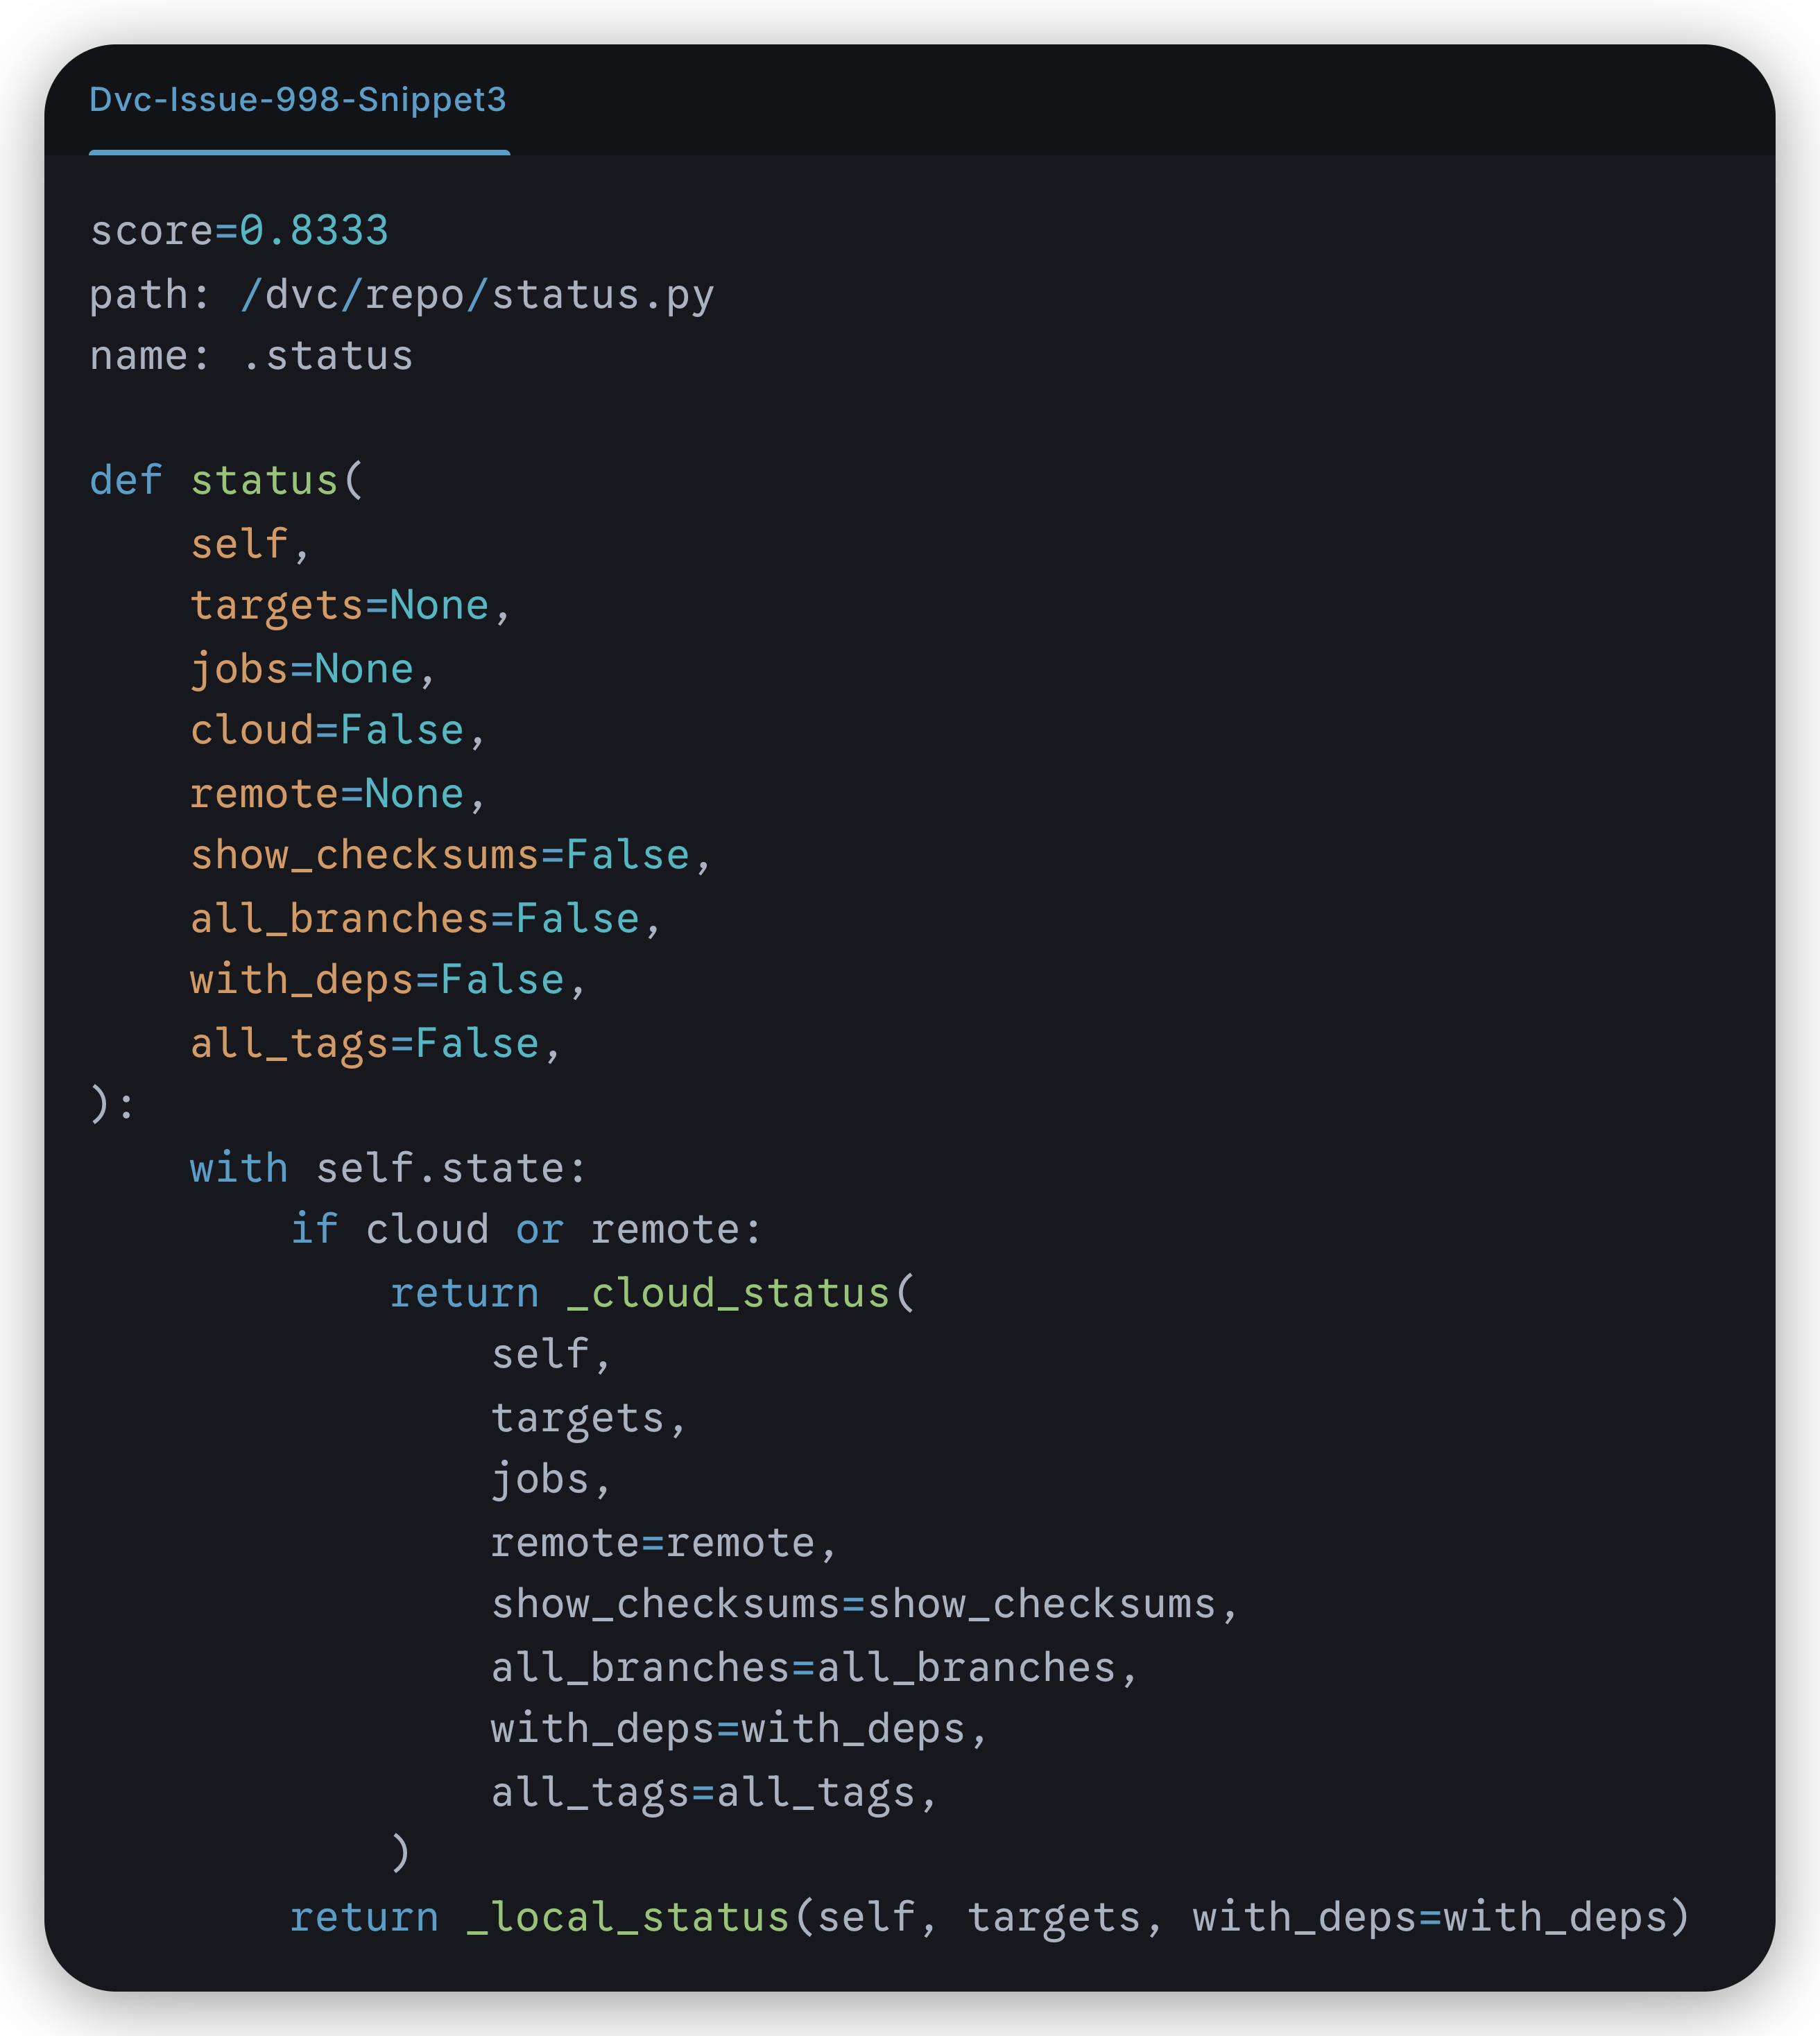Click the show_checksums=False parameter
The image size is (1820, 2036).
(x=440, y=856)
